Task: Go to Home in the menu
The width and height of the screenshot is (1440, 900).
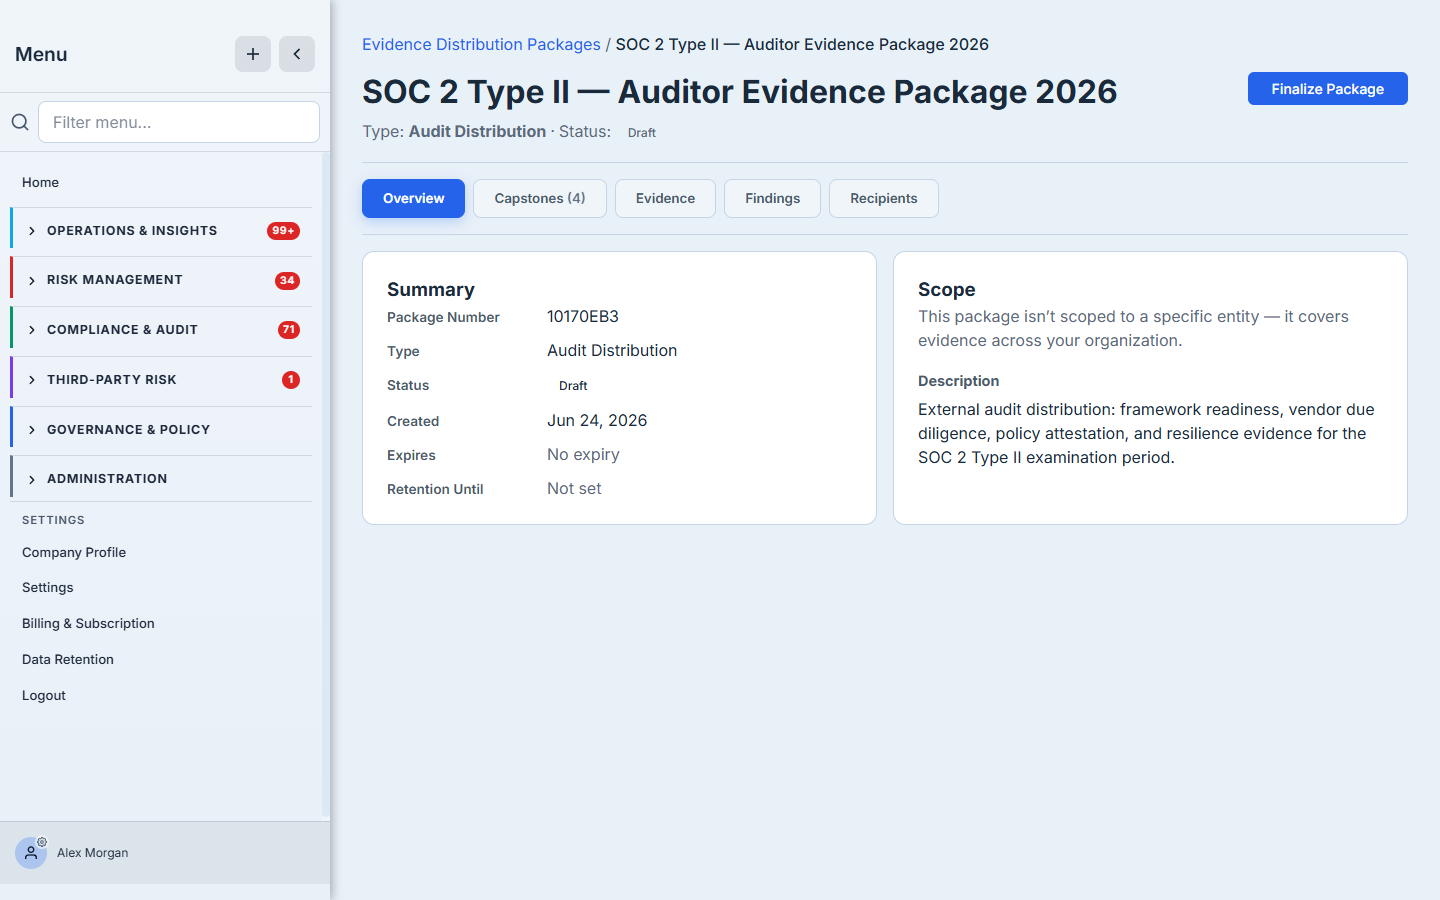Action: point(40,182)
